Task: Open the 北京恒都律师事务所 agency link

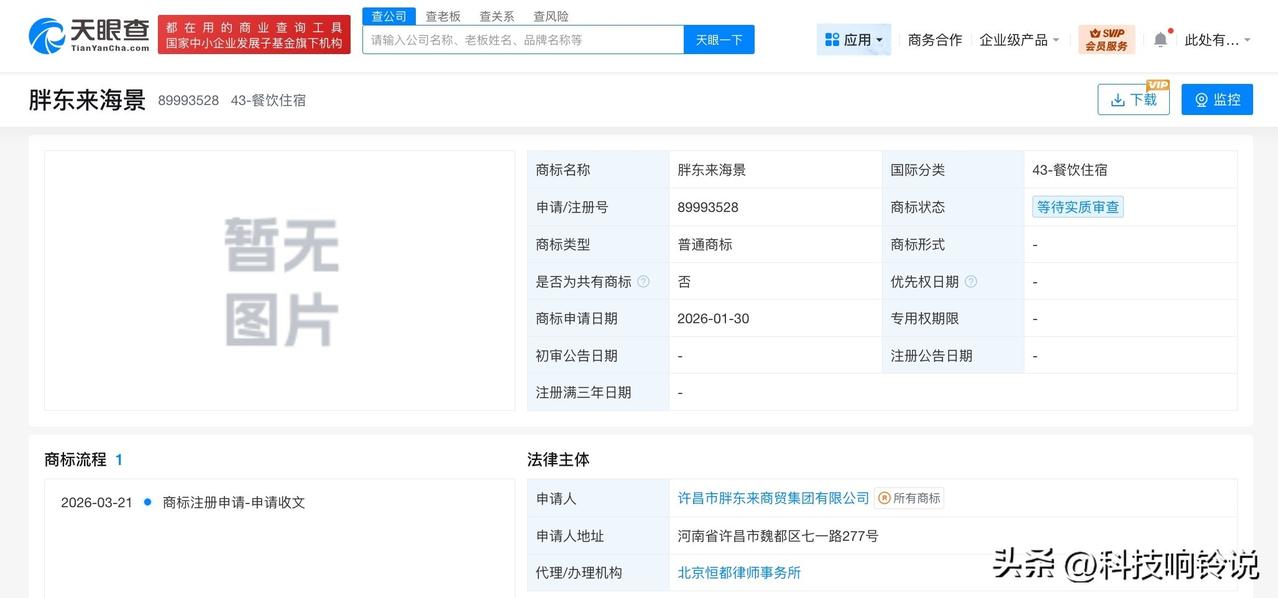Action: (739, 573)
